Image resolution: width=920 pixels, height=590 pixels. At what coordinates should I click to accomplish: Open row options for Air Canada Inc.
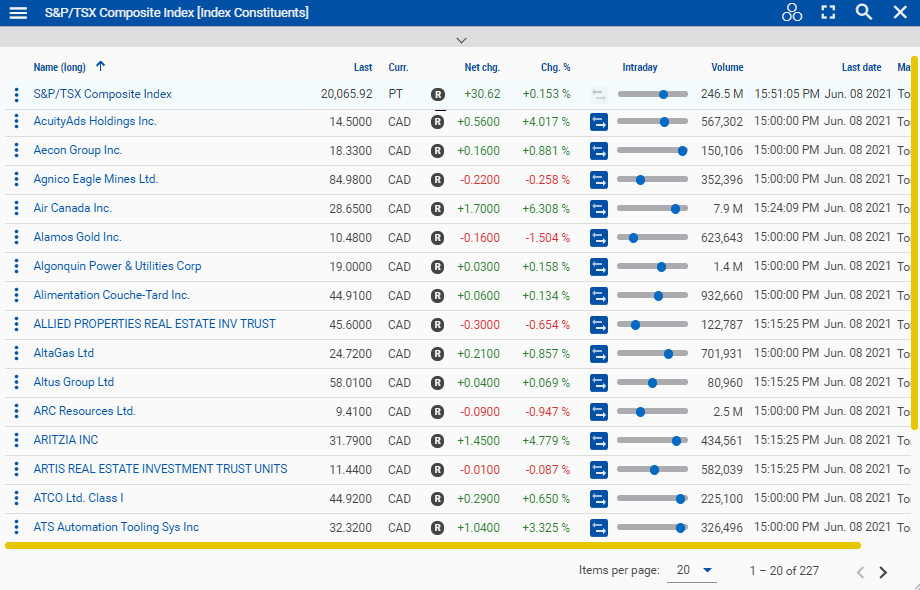[16, 208]
